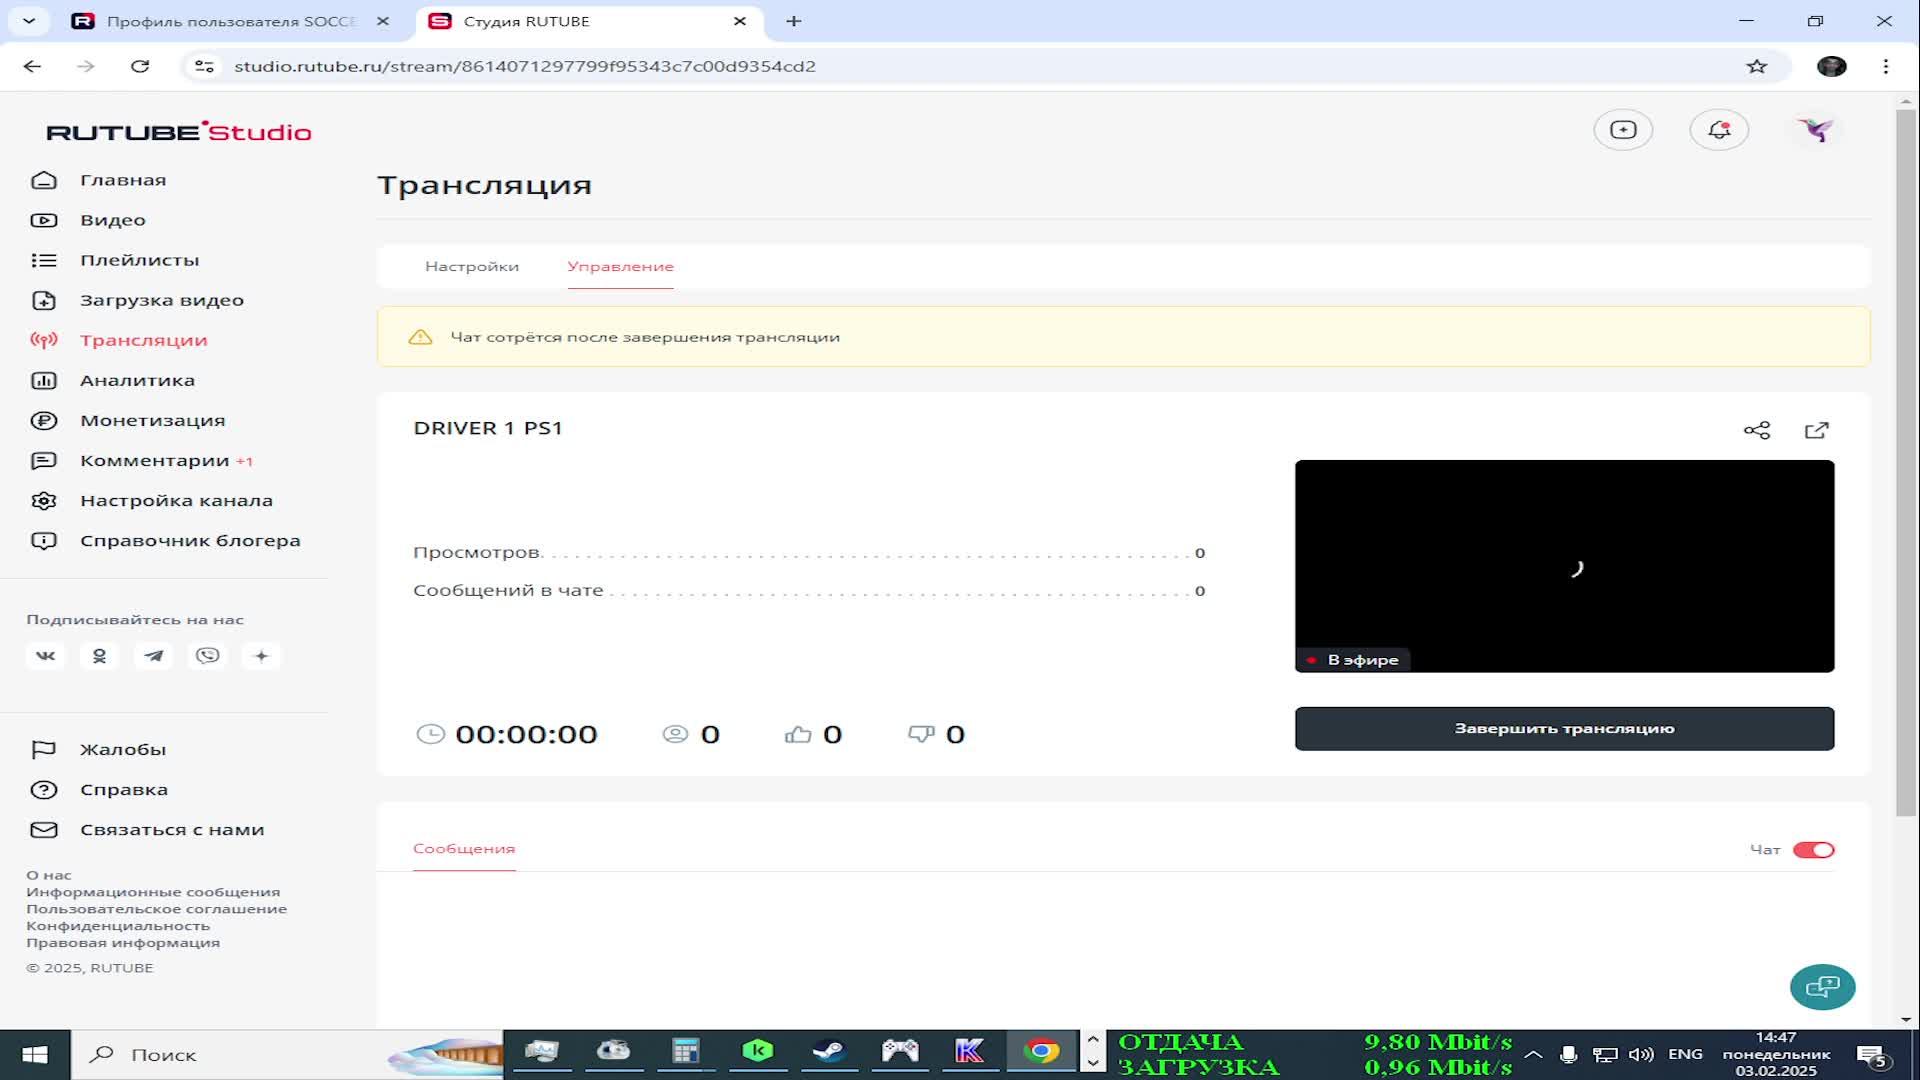View site information icon in address bar
This screenshot has height=1080, width=1920.
pyautogui.click(x=204, y=66)
